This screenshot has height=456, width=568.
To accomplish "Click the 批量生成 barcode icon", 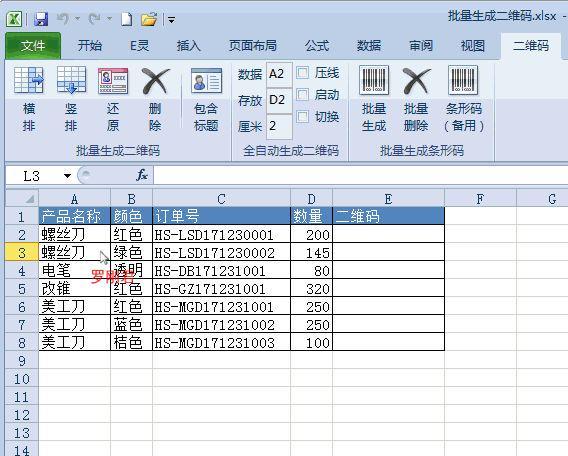I will point(374,80).
